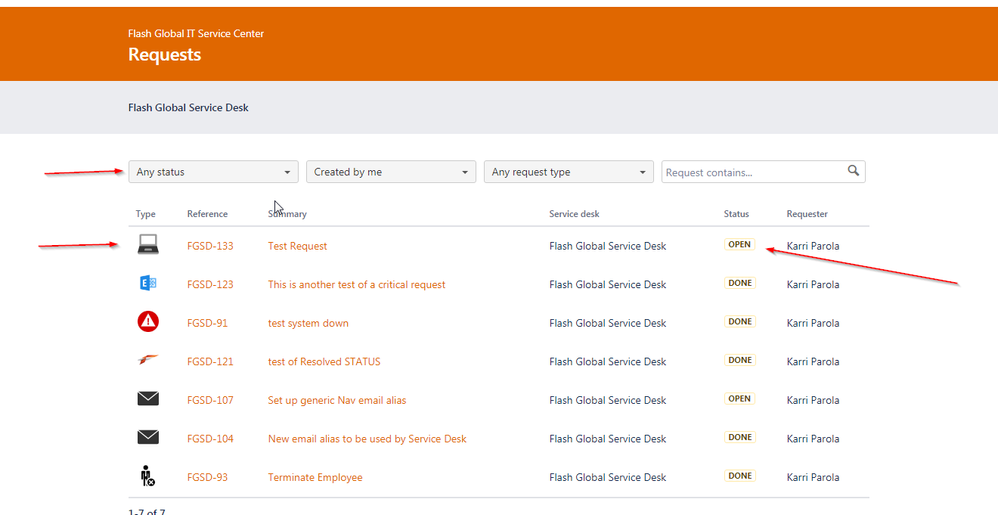Click the OPEN status badge for FGSD-107
998x515 pixels.
click(740, 399)
